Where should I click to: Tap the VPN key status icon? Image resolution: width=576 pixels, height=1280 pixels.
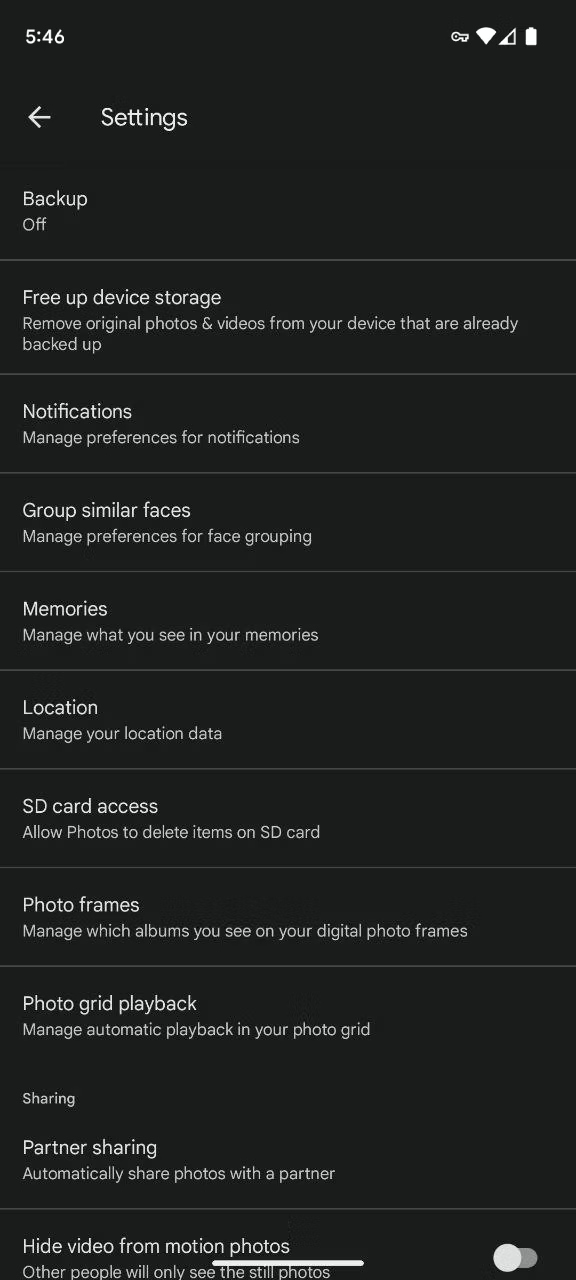pyautogui.click(x=460, y=37)
